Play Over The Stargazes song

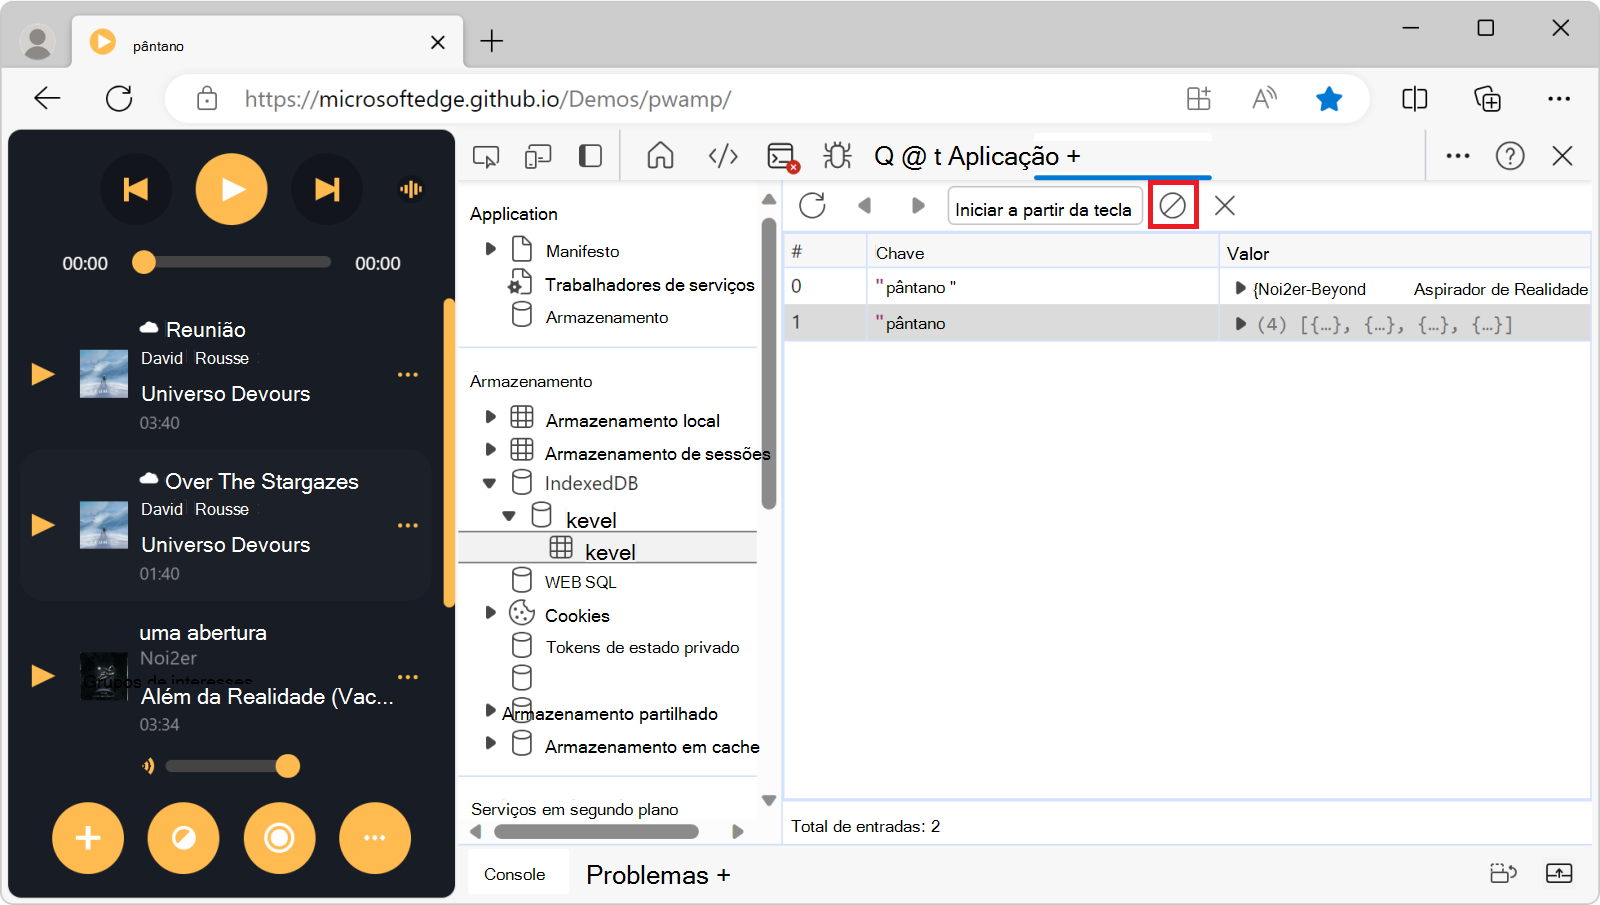[x=43, y=525]
